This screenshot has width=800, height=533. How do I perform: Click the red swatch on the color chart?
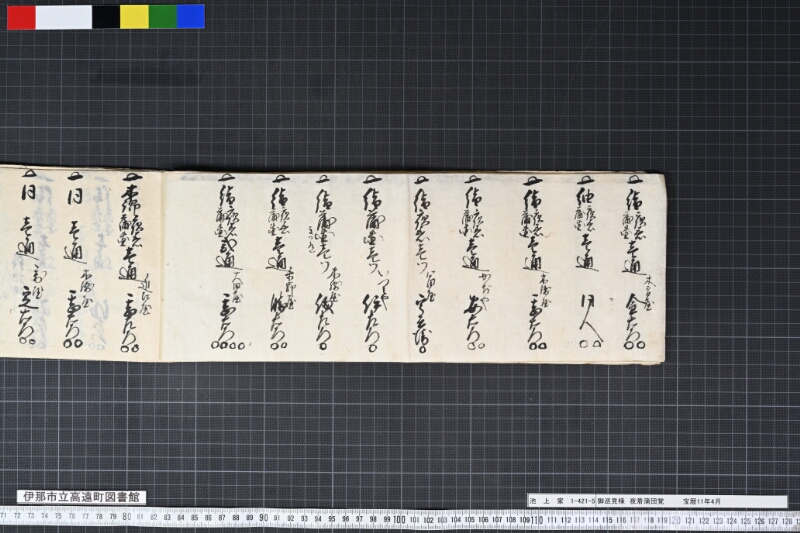tap(21, 17)
